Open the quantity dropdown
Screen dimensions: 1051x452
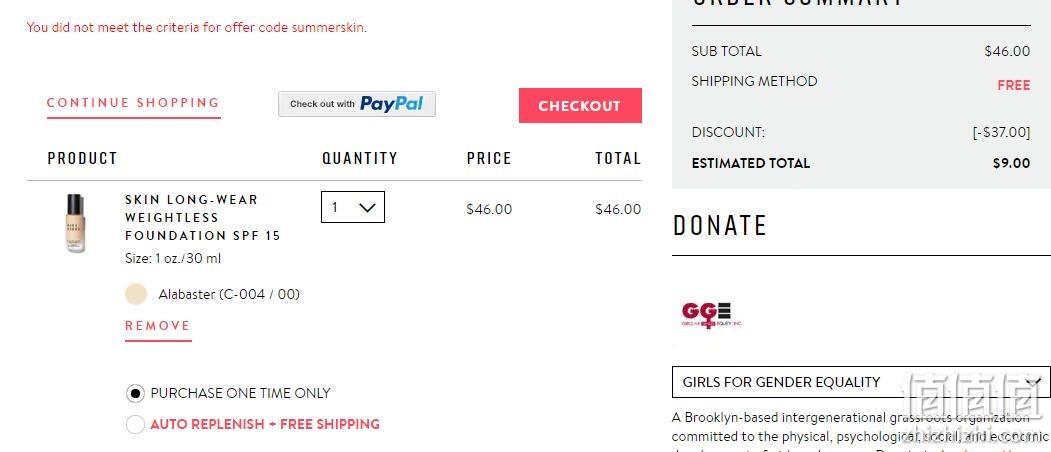tap(353, 207)
